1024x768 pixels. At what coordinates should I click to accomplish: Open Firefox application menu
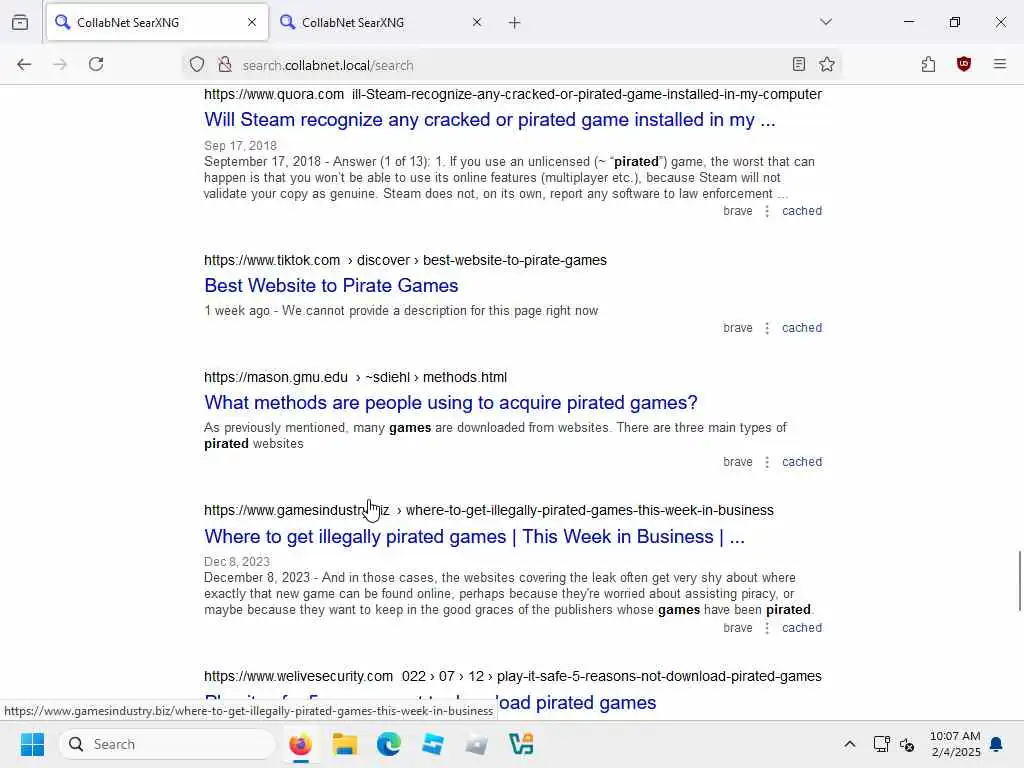[x=1000, y=64]
